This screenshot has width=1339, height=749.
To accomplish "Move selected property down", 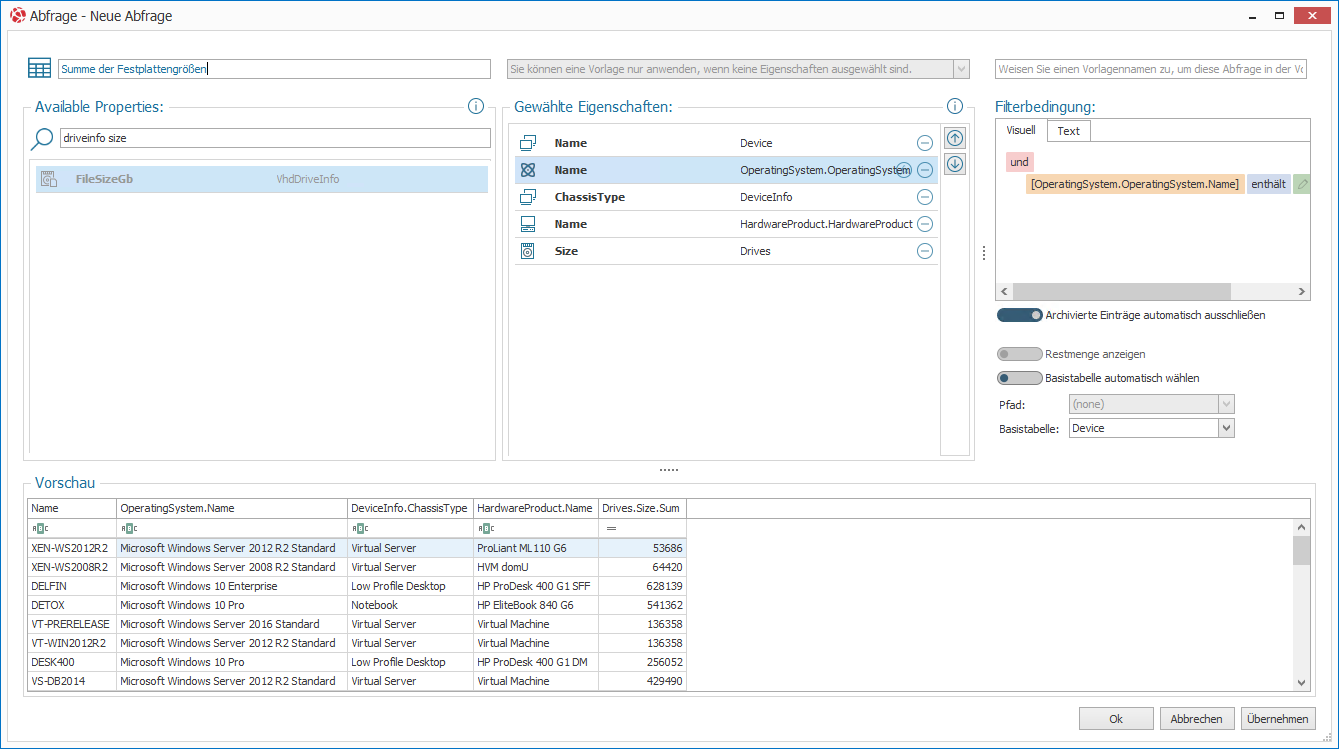I will [955, 164].
